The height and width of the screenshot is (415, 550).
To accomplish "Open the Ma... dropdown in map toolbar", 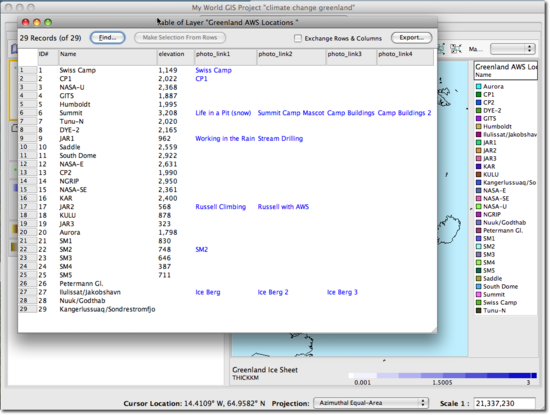I will (x=513, y=49).
